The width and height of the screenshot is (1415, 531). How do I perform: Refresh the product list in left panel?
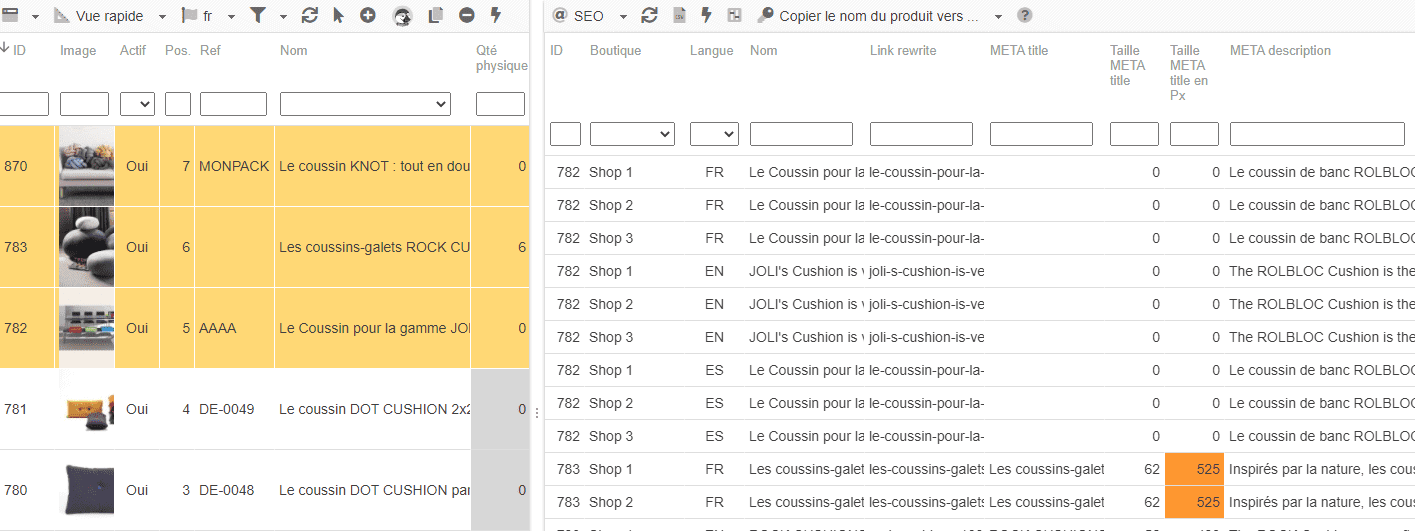tap(310, 16)
